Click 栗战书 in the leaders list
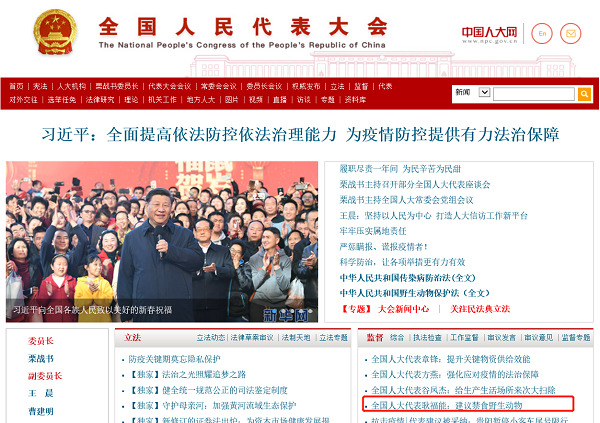600x423 pixels. tap(41, 358)
